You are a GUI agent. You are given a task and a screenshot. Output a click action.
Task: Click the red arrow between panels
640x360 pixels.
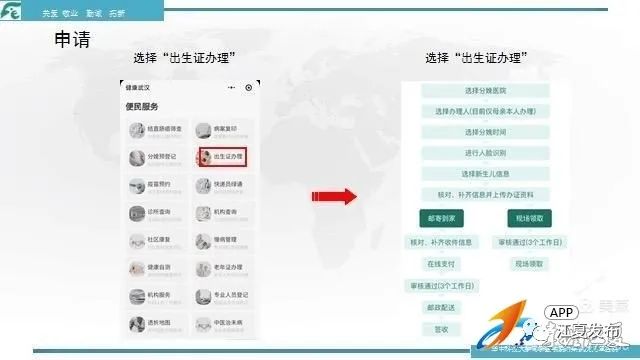pos(334,197)
